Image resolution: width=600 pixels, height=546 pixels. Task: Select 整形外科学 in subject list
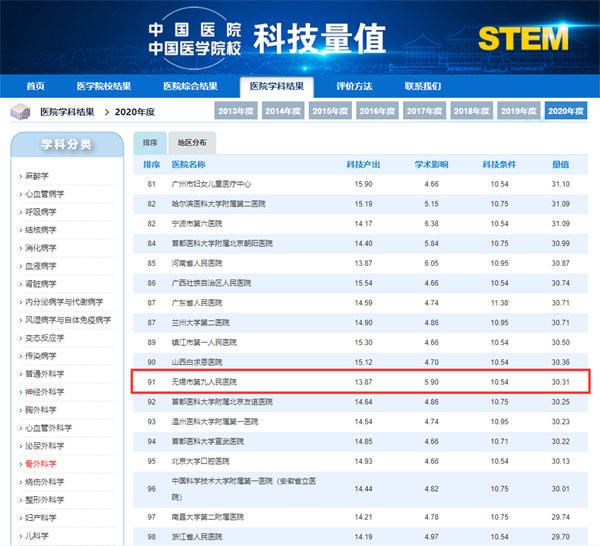44,500
